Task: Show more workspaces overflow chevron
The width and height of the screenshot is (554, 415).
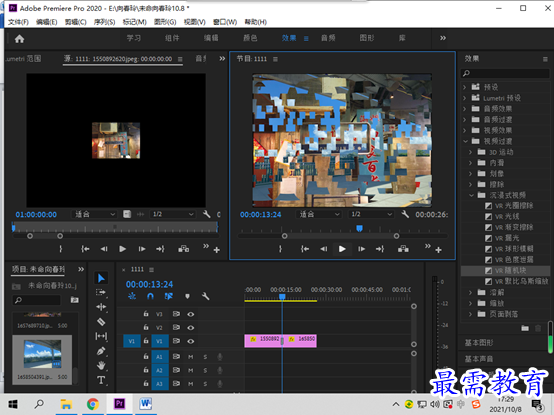Action: (x=443, y=38)
